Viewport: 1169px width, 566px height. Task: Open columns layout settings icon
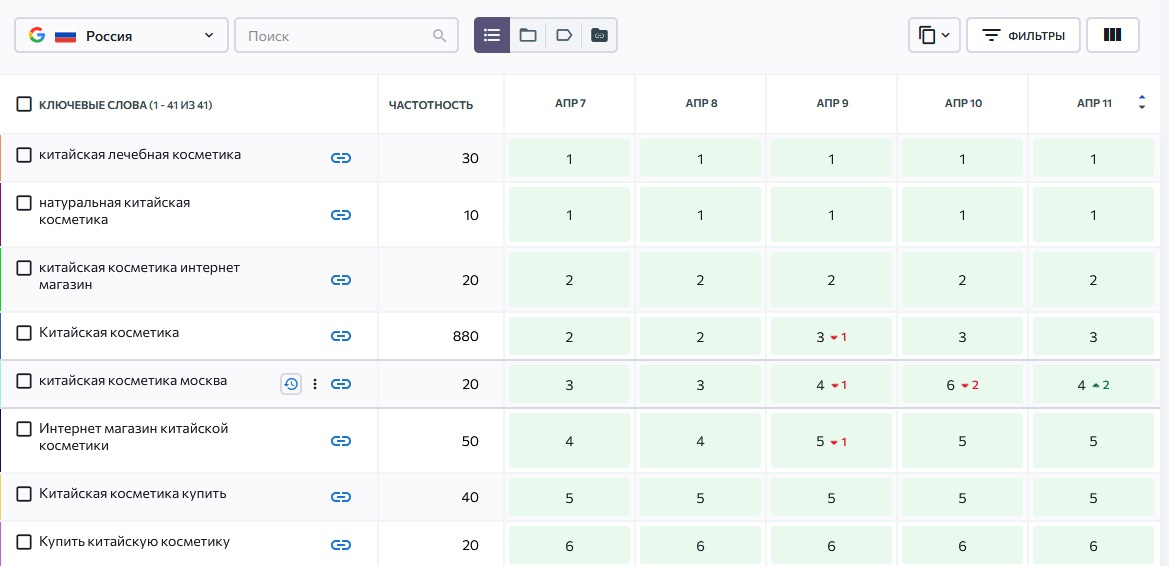[x=1112, y=35]
